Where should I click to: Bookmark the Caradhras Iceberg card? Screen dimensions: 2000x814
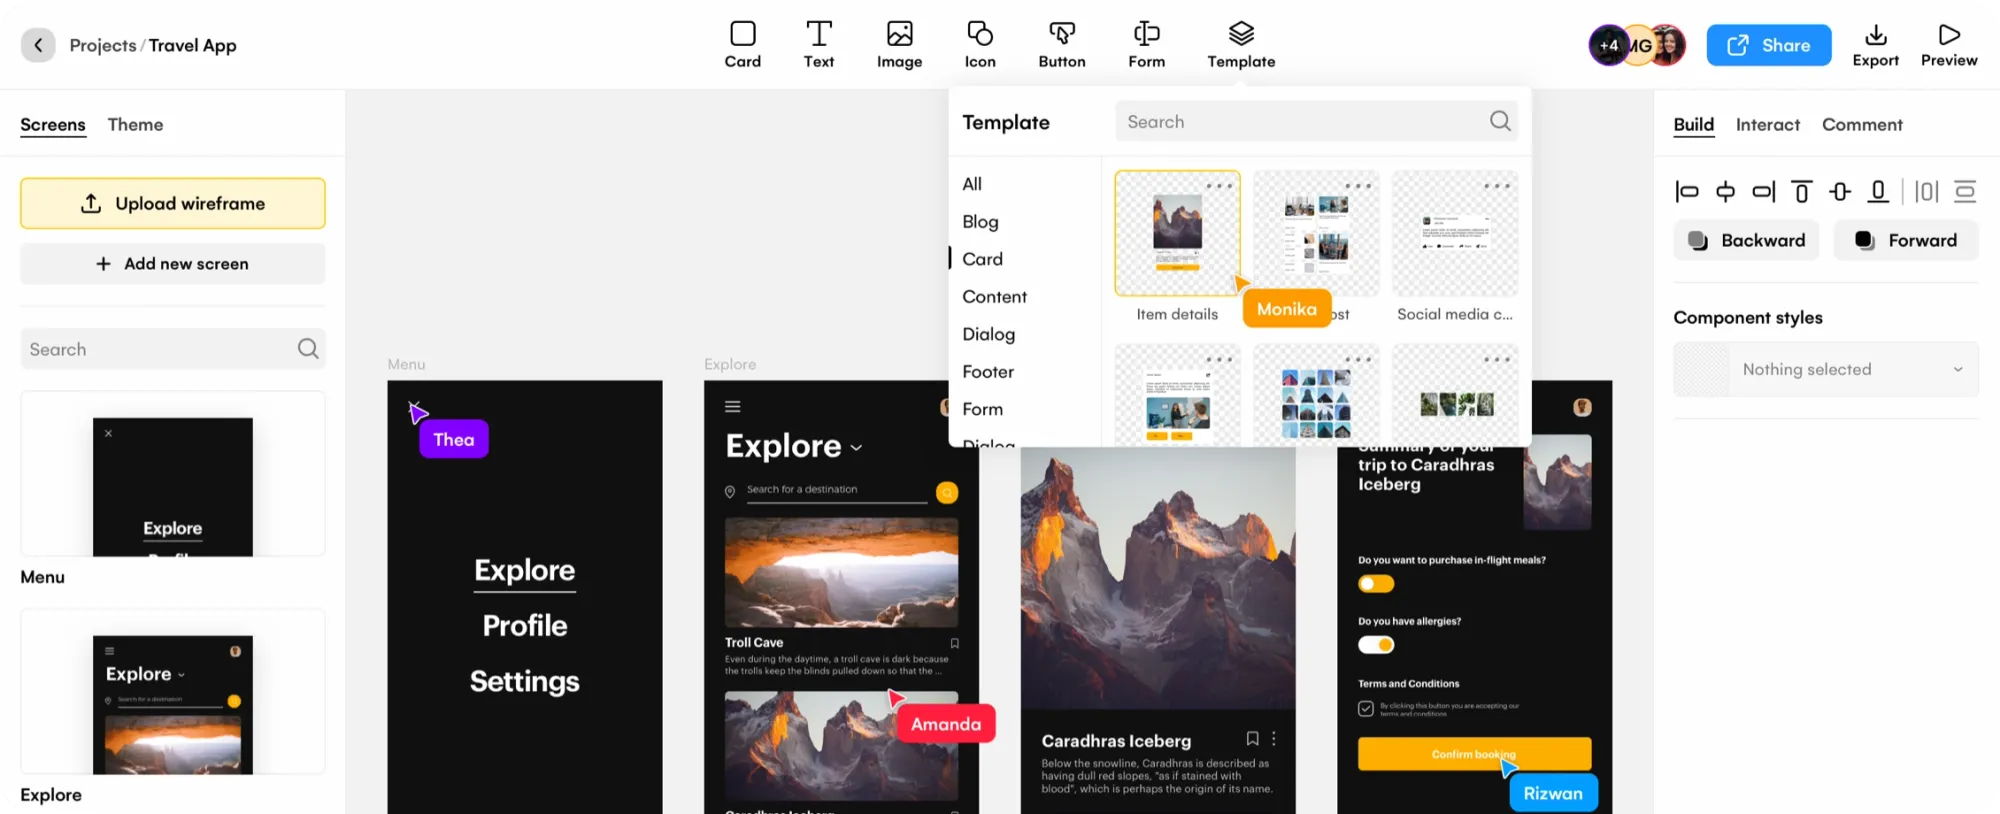tap(1252, 739)
